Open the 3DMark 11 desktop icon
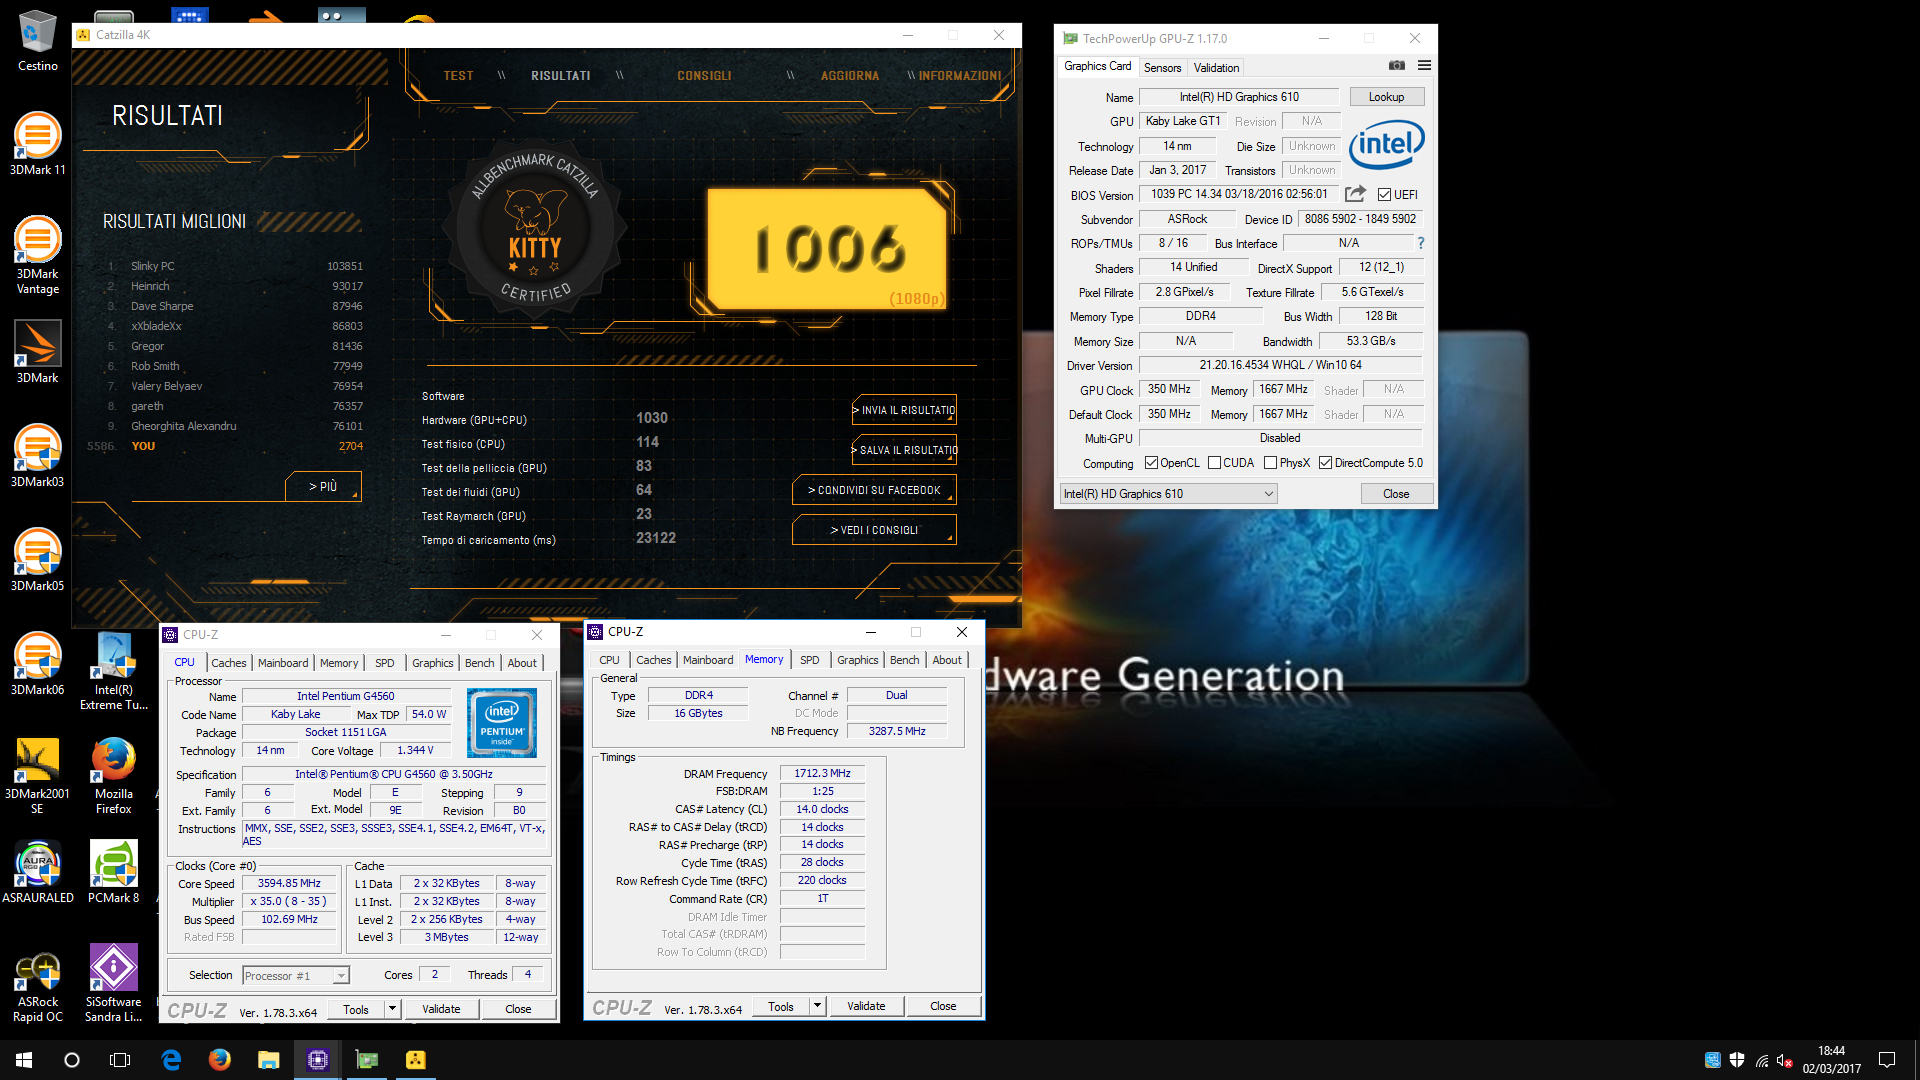The image size is (1920, 1080). [x=37, y=145]
